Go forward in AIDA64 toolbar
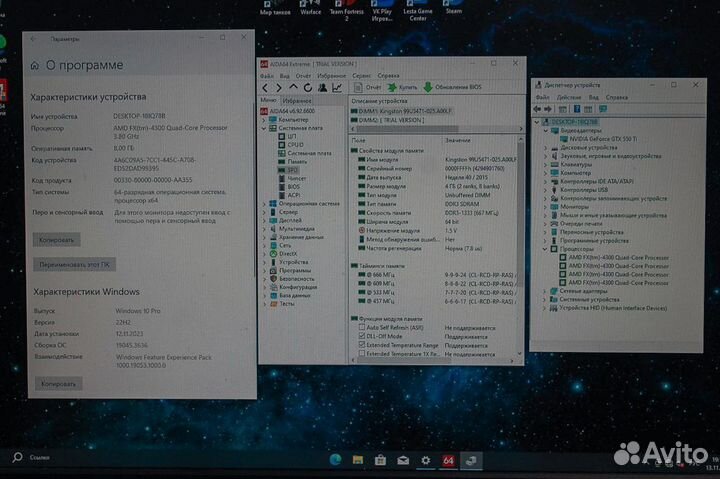The height and width of the screenshot is (479, 720). [278, 87]
